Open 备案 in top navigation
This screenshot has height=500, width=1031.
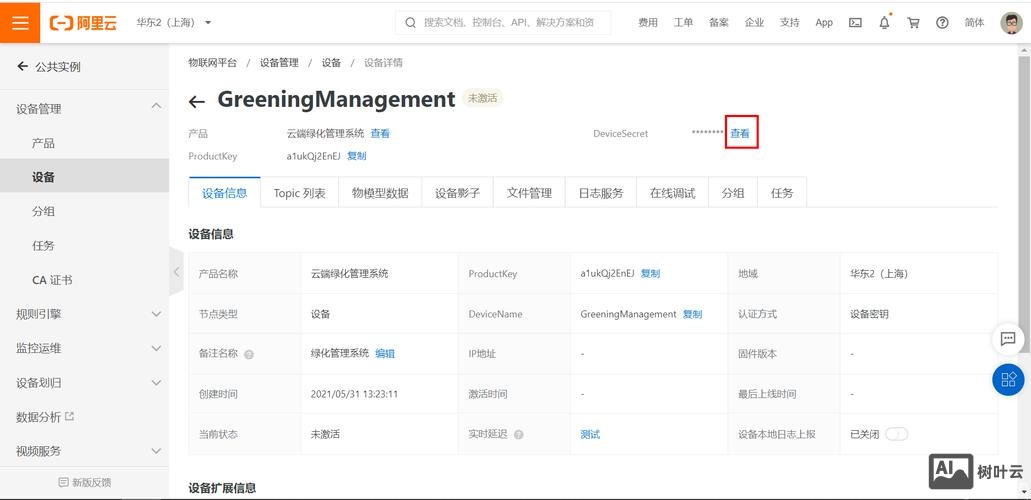(x=719, y=22)
